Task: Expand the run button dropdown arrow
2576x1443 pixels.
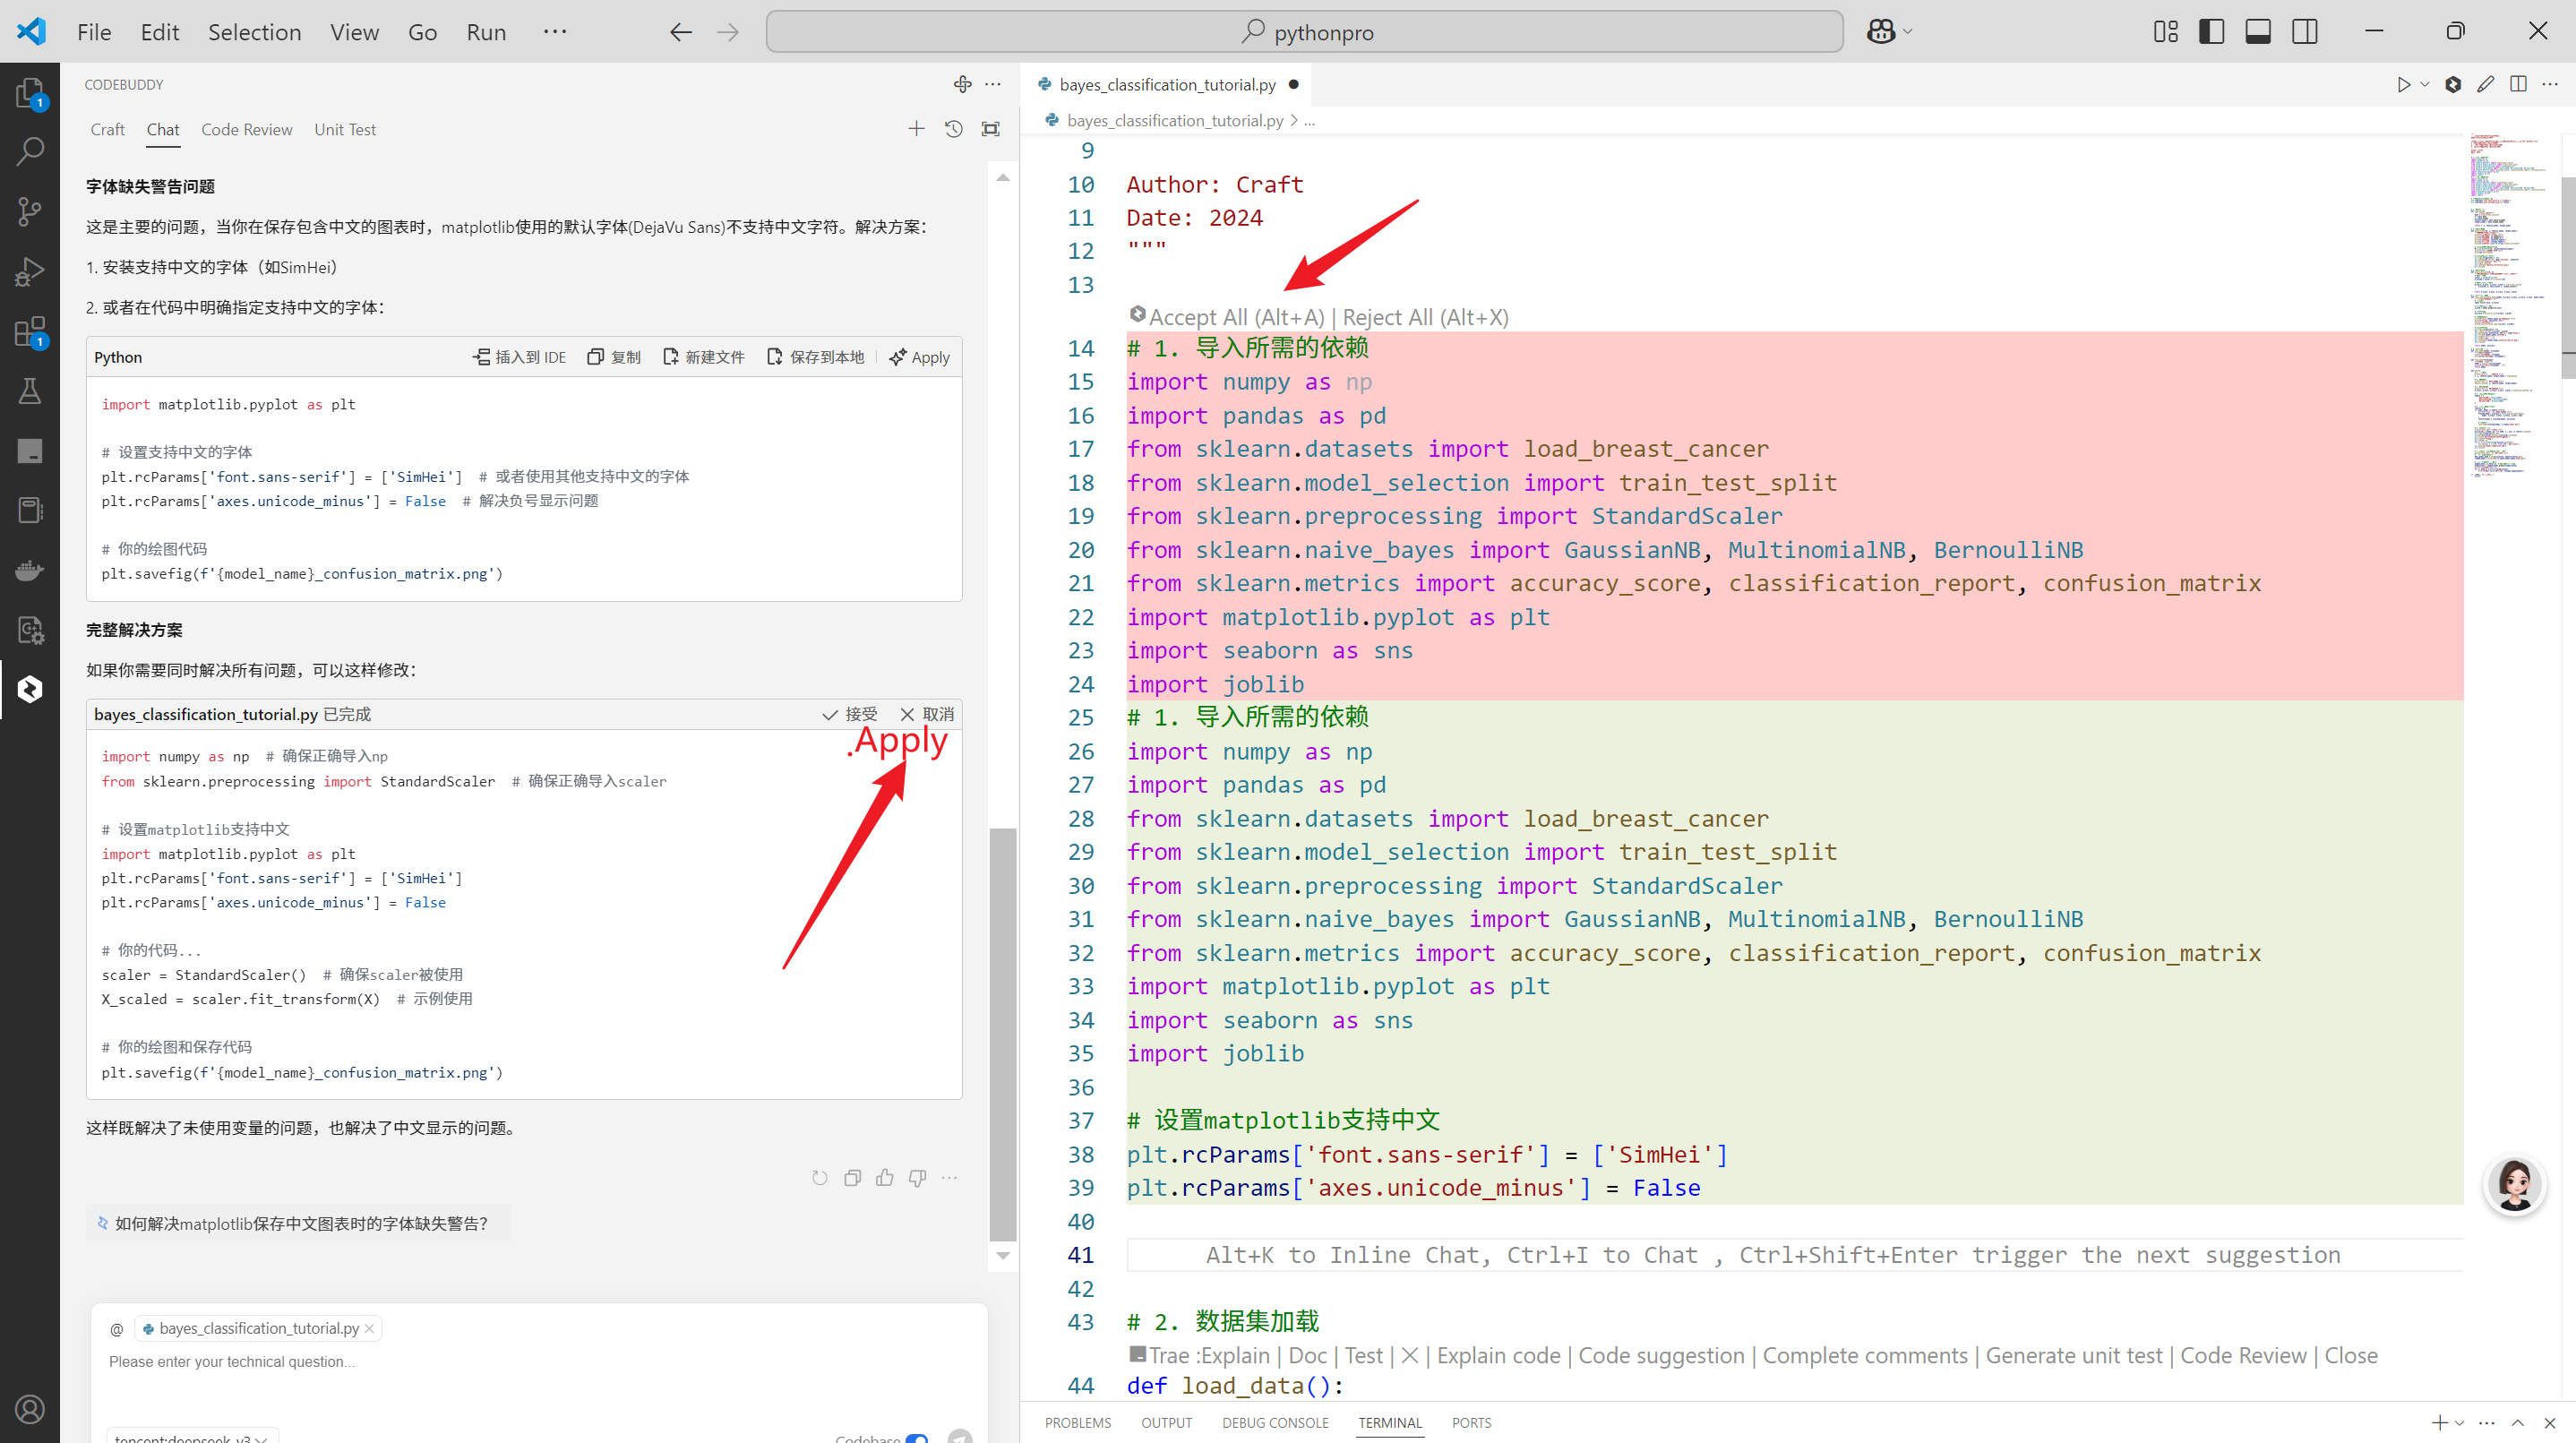Action: tap(2425, 85)
